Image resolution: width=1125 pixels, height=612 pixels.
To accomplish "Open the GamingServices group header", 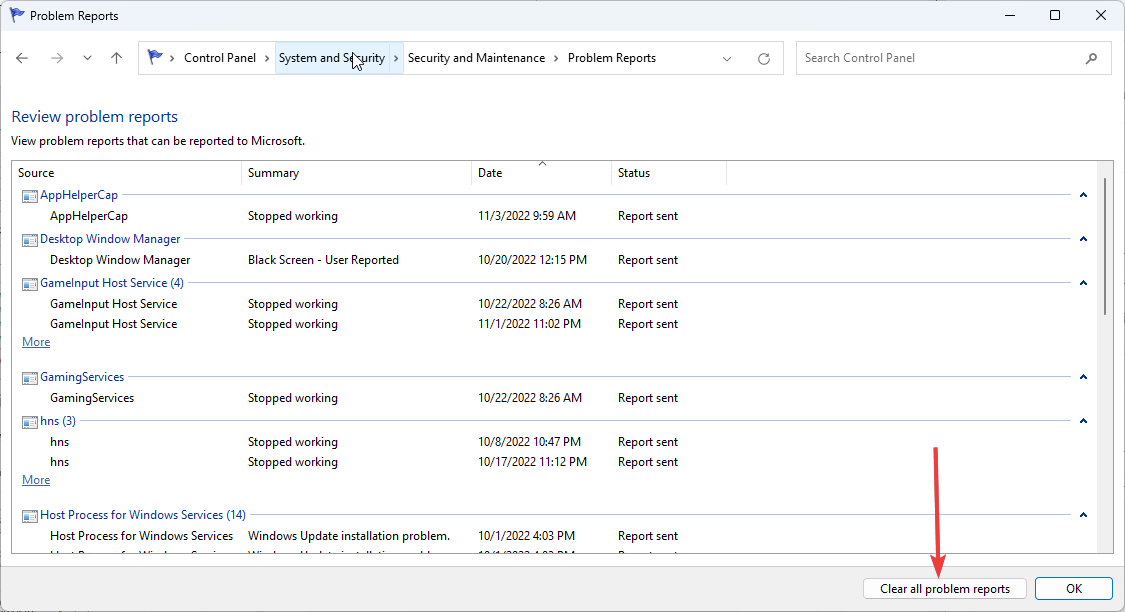I will click(82, 377).
